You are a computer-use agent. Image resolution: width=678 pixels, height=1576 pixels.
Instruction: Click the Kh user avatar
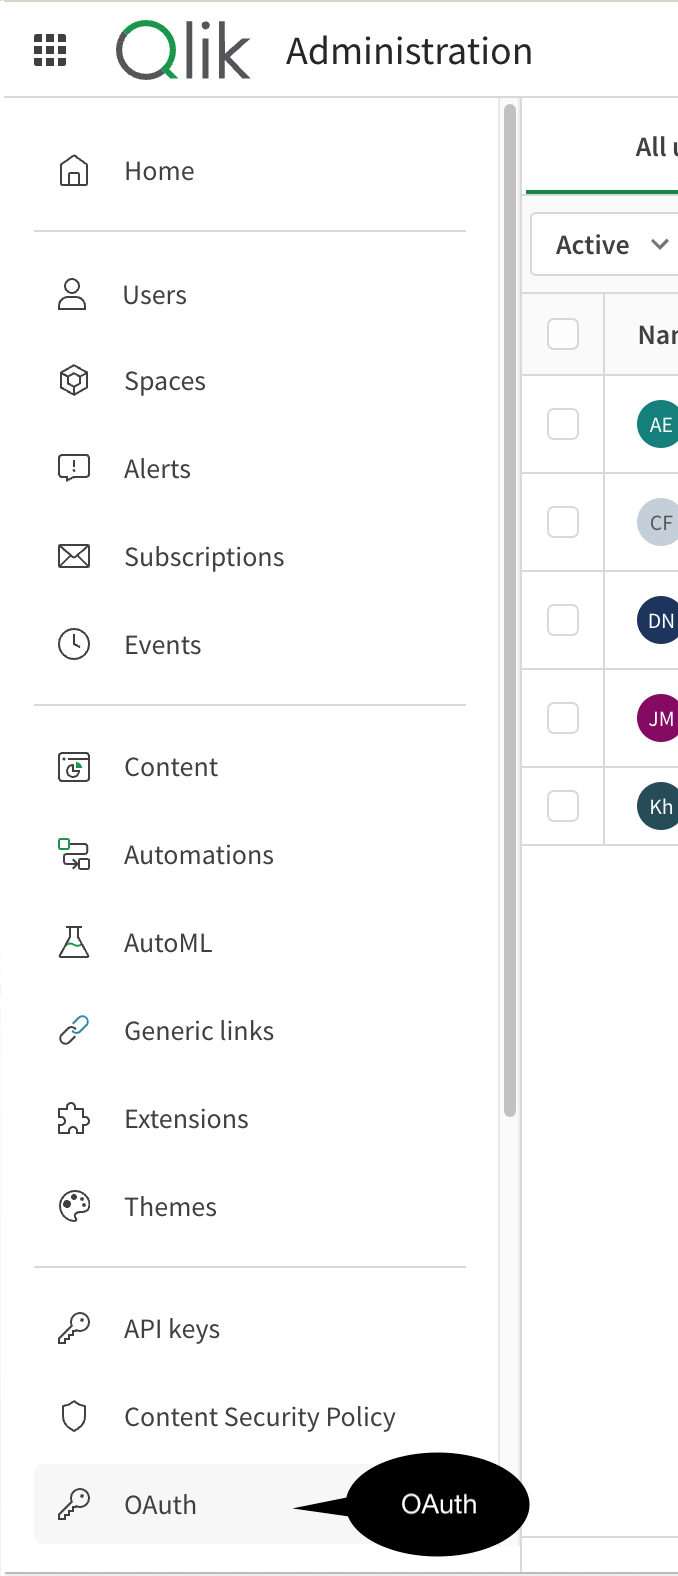pos(658,806)
